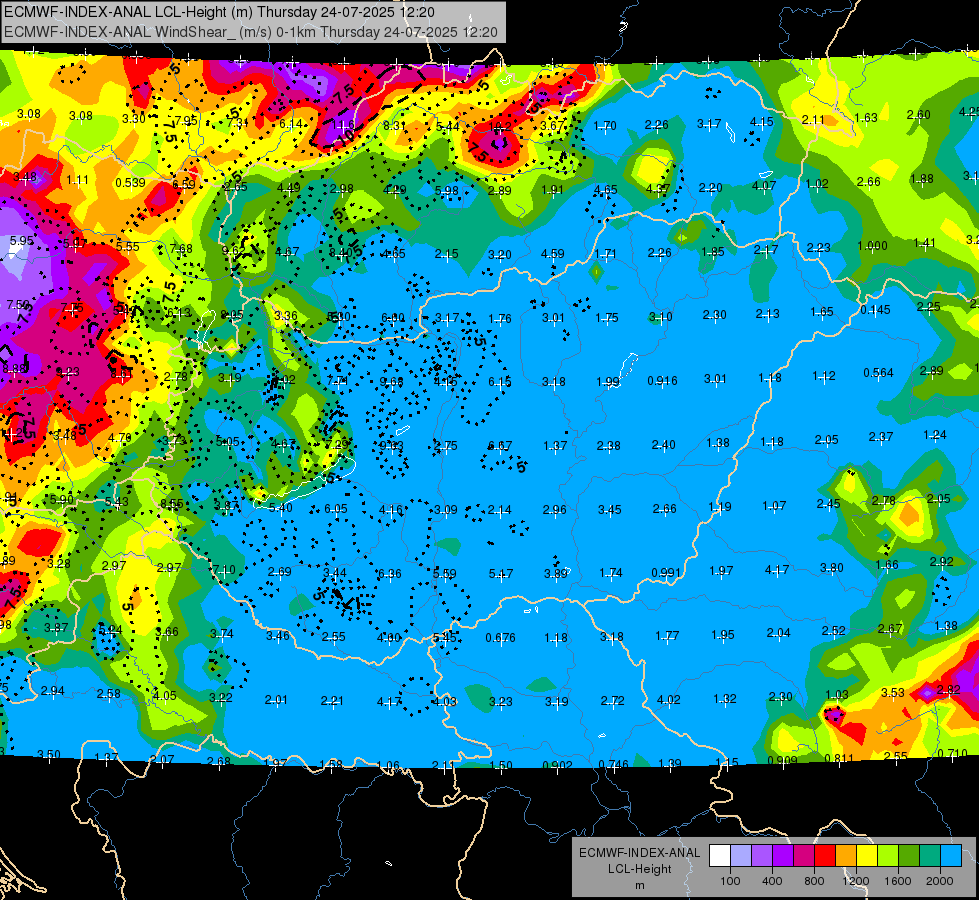Click the 6.67 grid value

click(500, 446)
